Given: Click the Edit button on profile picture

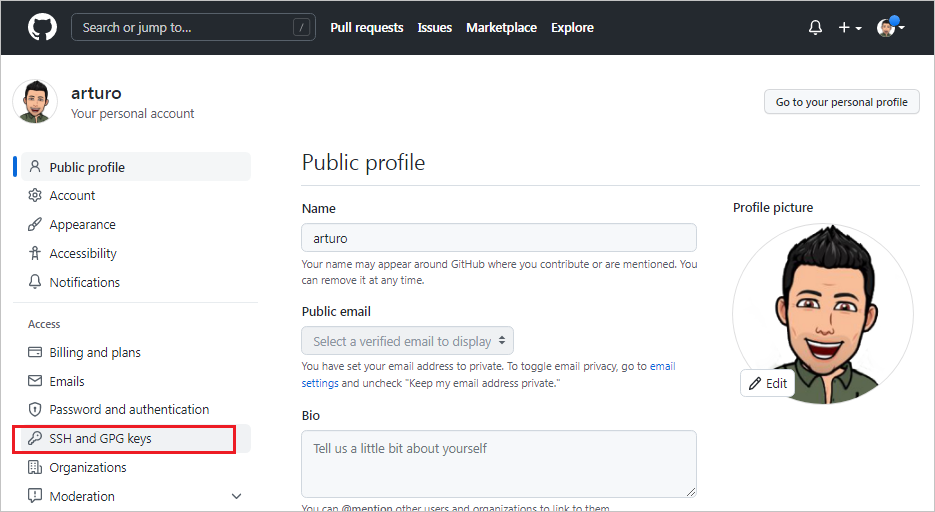Looking at the screenshot, I should pyautogui.click(x=768, y=383).
